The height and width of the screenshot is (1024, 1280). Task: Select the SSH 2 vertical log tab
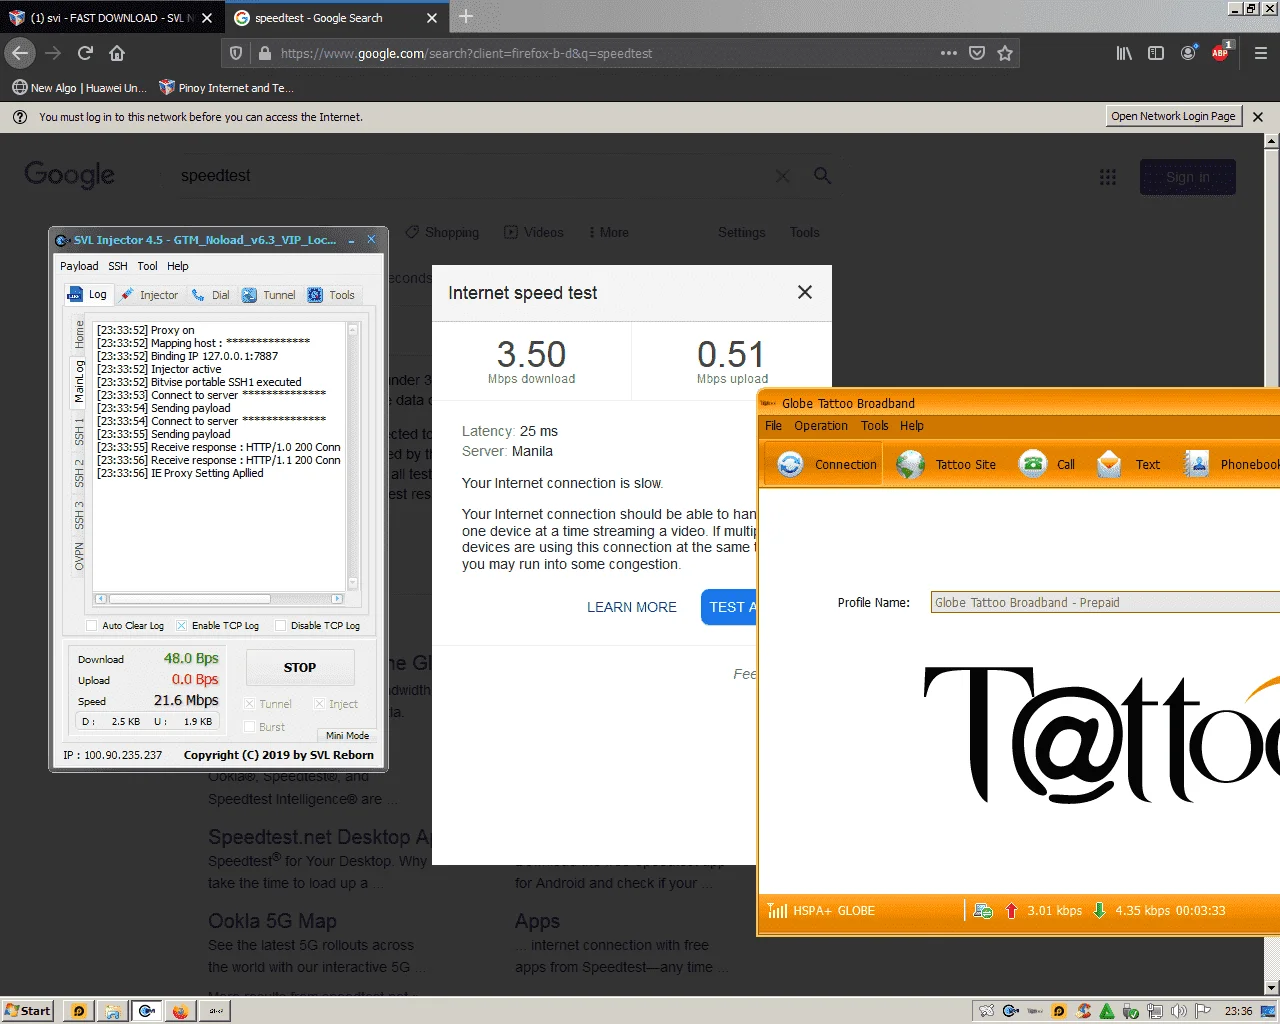(x=79, y=474)
